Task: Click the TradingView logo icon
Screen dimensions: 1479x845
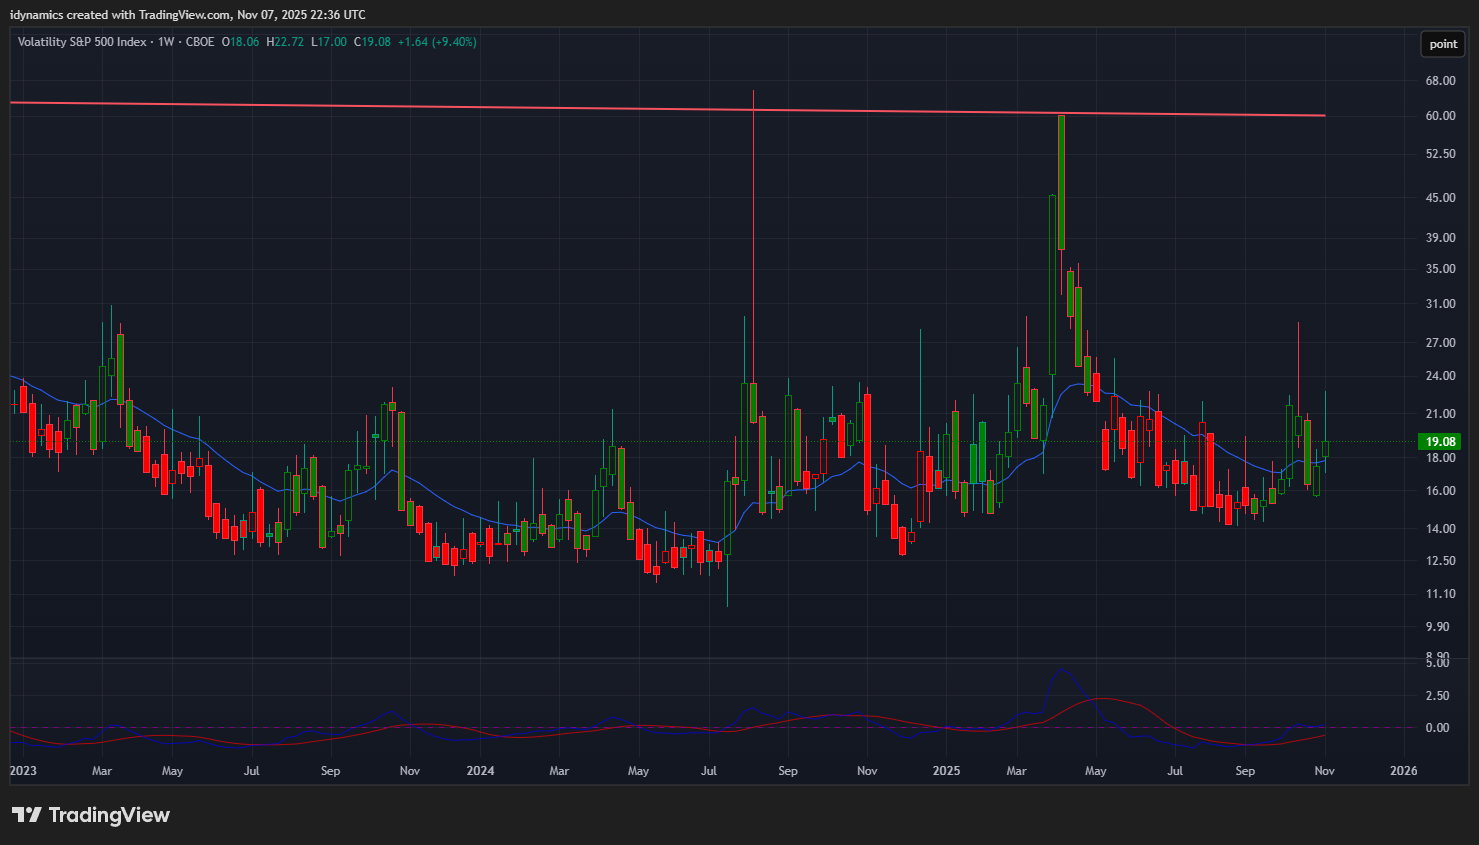Action: click(27, 815)
